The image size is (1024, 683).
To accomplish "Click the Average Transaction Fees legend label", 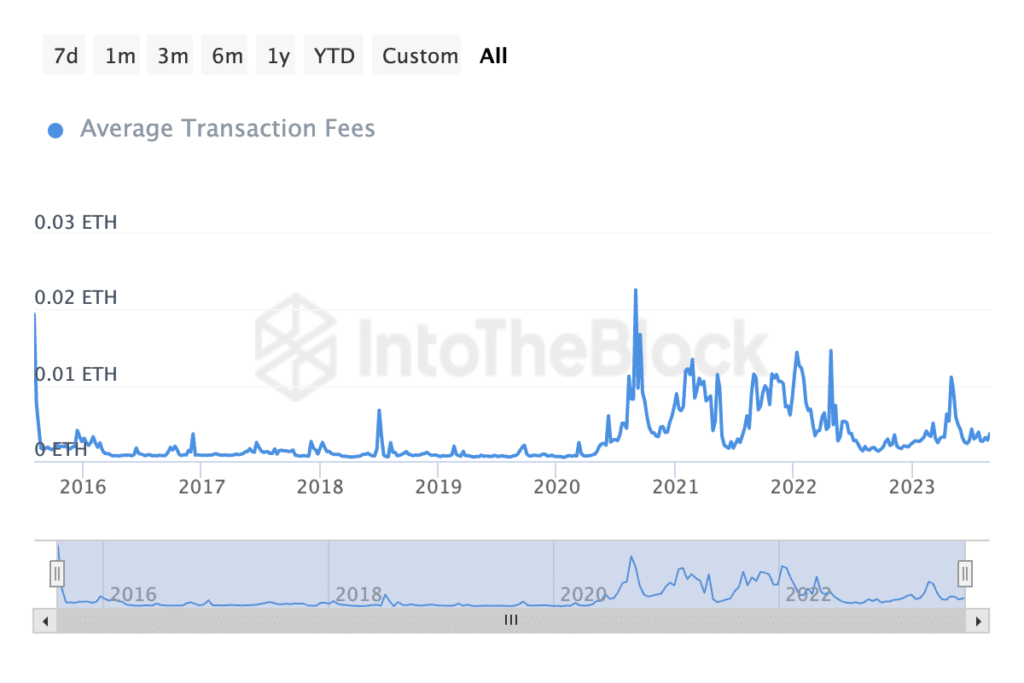I will coord(227,129).
